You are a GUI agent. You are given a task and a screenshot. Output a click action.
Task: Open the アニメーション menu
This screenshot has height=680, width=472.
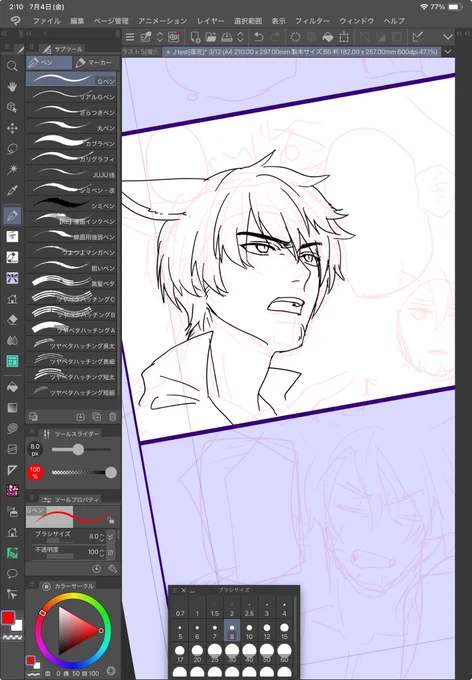point(163,21)
